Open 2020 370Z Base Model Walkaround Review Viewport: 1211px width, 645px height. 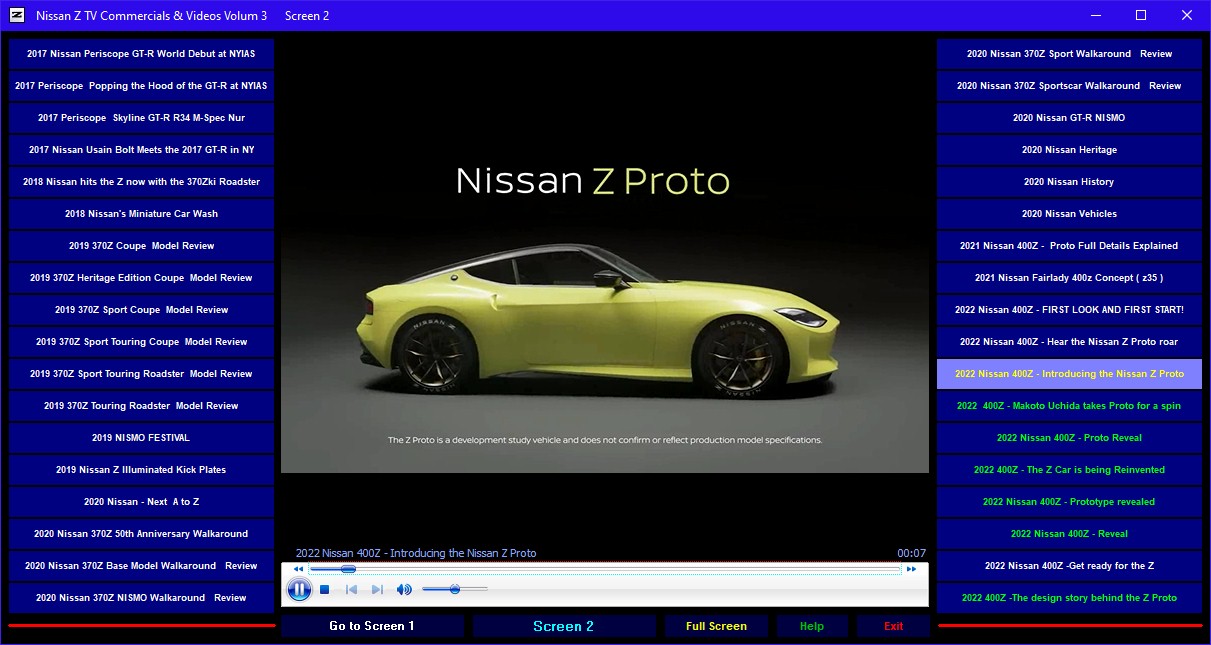pyautogui.click(x=141, y=566)
